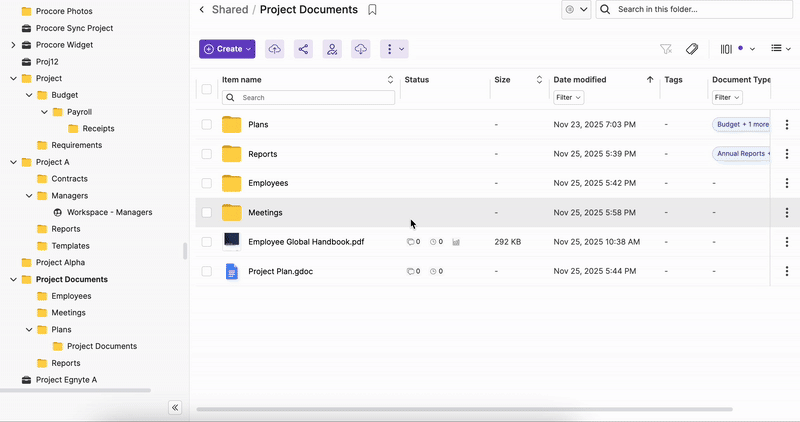
Task: Bookmark the Project Documents folder
Action: click(372, 10)
